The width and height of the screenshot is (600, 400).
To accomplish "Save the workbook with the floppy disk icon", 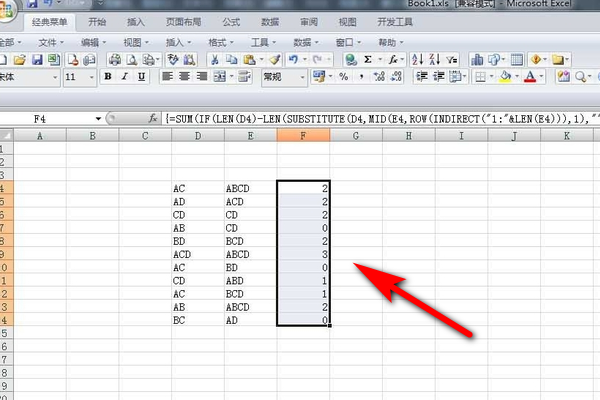I will (x=37, y=60).
